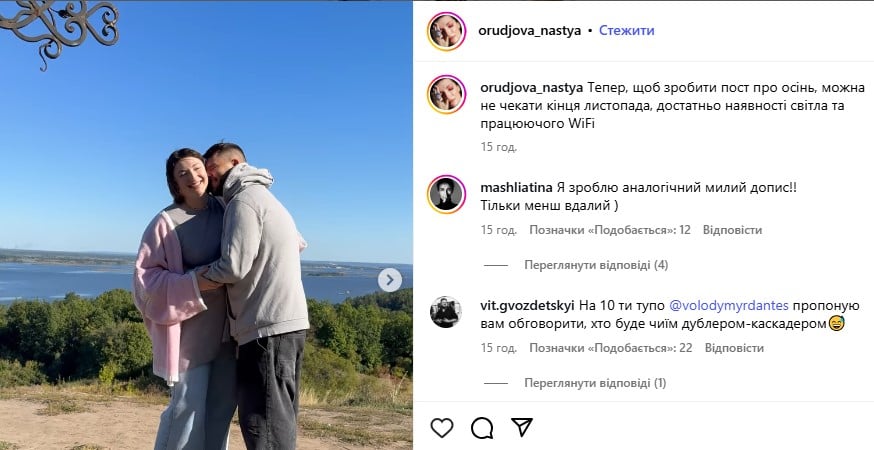Follow the account via Стежити
874x450 pixels.
tap(627, 31)
